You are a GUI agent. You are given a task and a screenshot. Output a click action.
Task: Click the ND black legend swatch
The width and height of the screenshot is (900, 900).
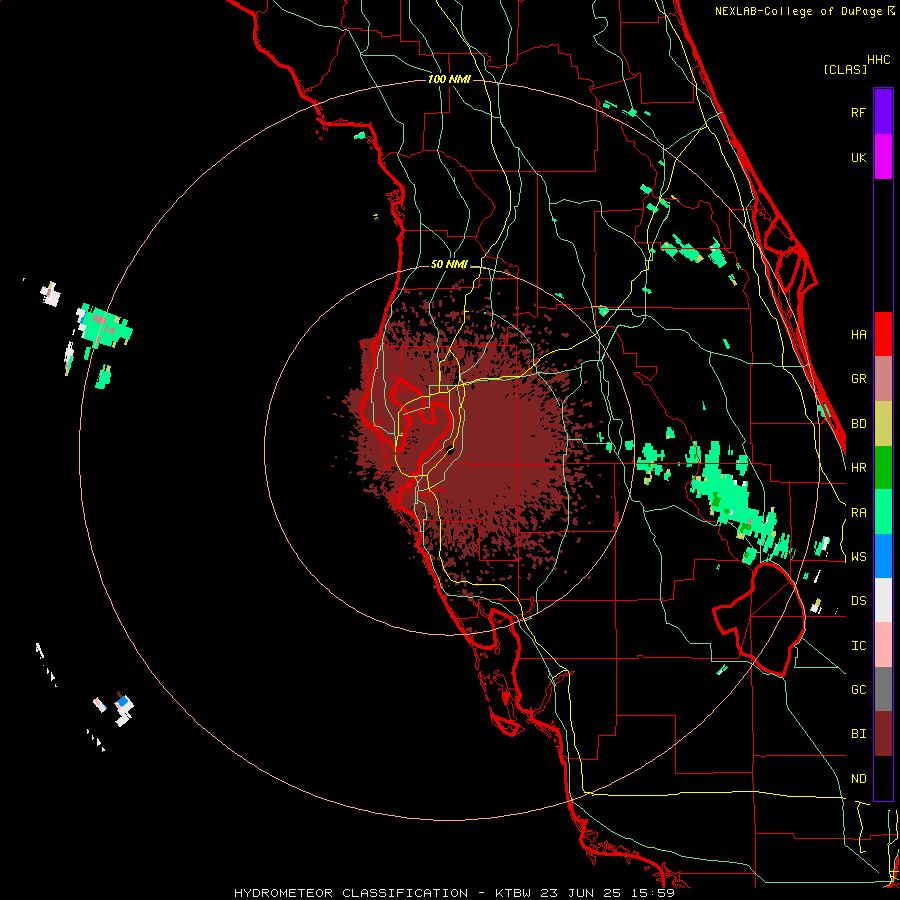click(x=883, y=778)
